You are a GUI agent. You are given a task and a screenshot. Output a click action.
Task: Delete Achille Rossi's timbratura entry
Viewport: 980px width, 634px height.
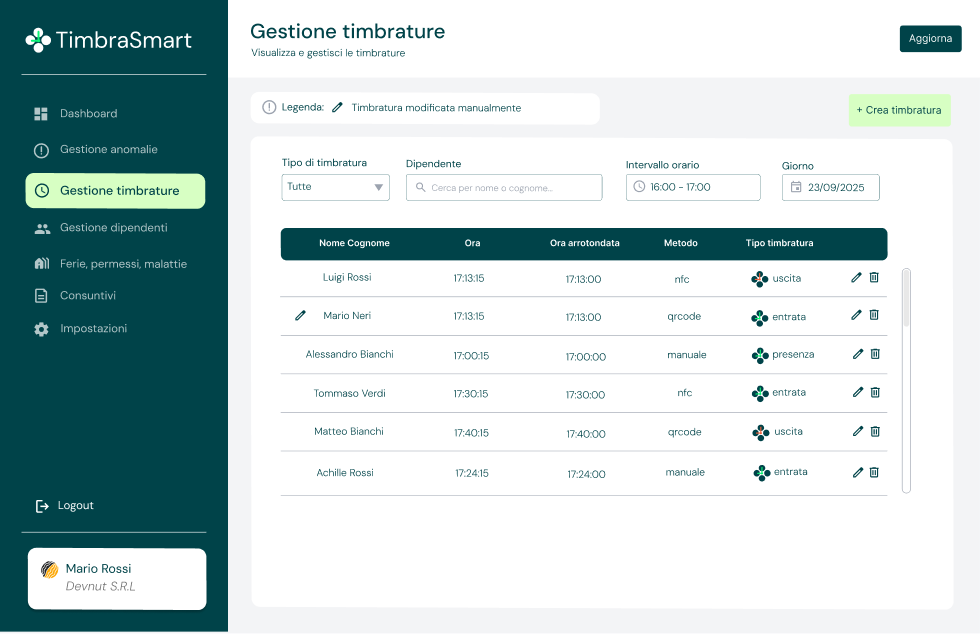tap(874, 472)
